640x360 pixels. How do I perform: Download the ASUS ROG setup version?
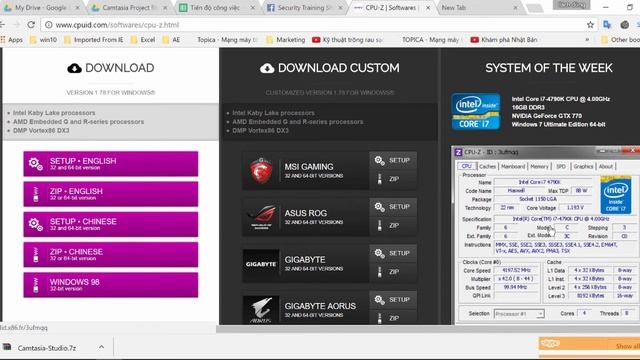pyautogui.click(x=393, y=207)
